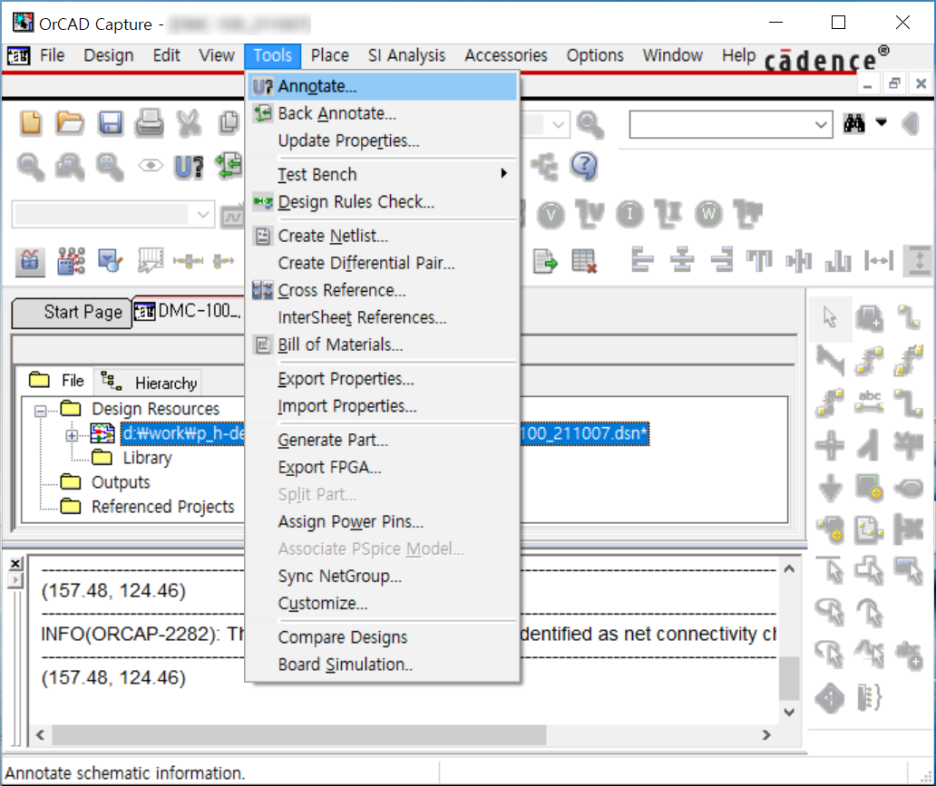Image resolution: width=936 pixels, height=786 pixels.
Task: Open the combo box under zoom icons
Action: (x=202, y=214)
